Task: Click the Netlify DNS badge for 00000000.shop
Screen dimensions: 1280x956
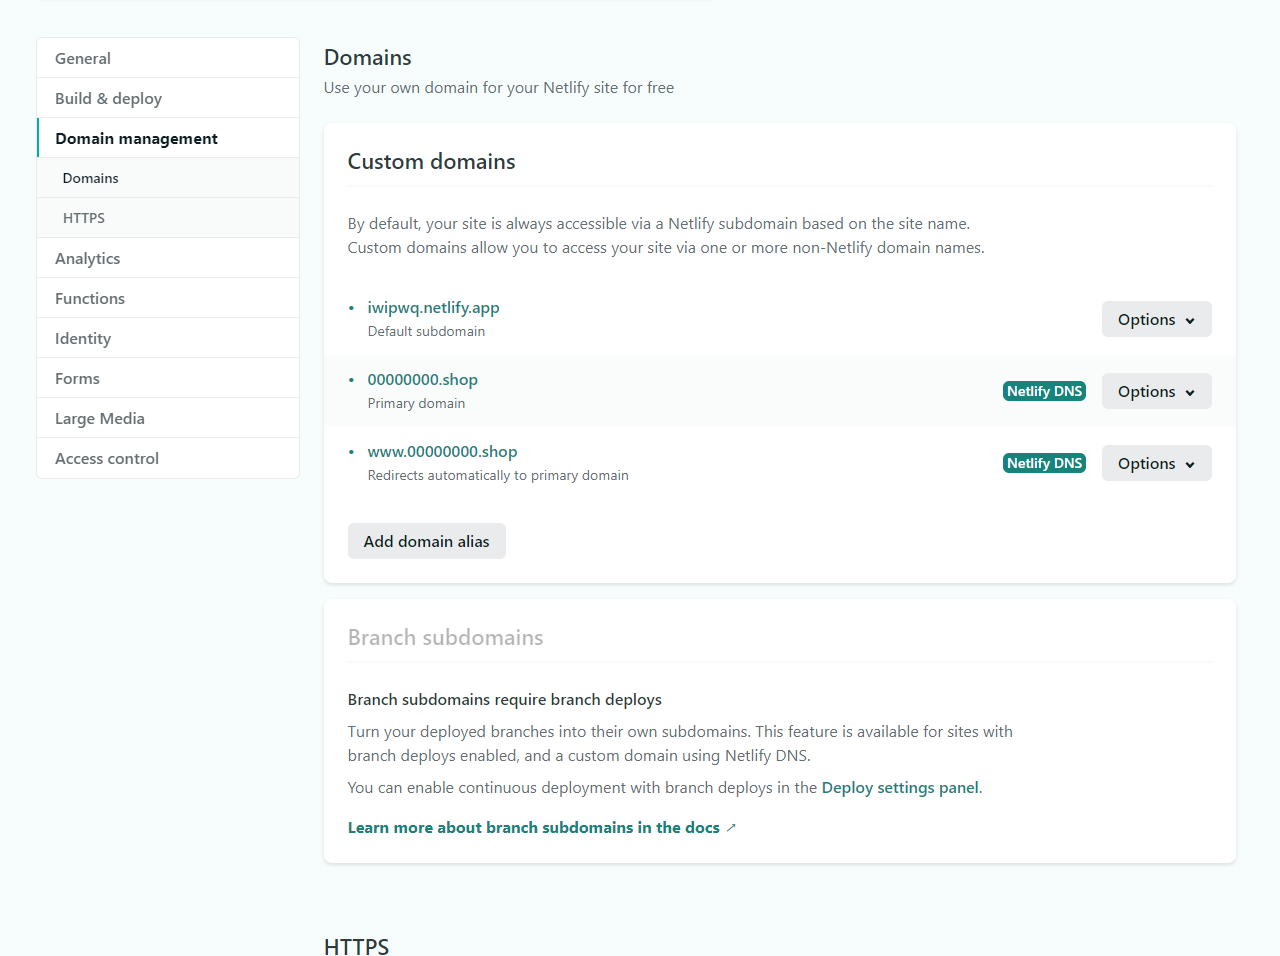Action: (1044, 391)
